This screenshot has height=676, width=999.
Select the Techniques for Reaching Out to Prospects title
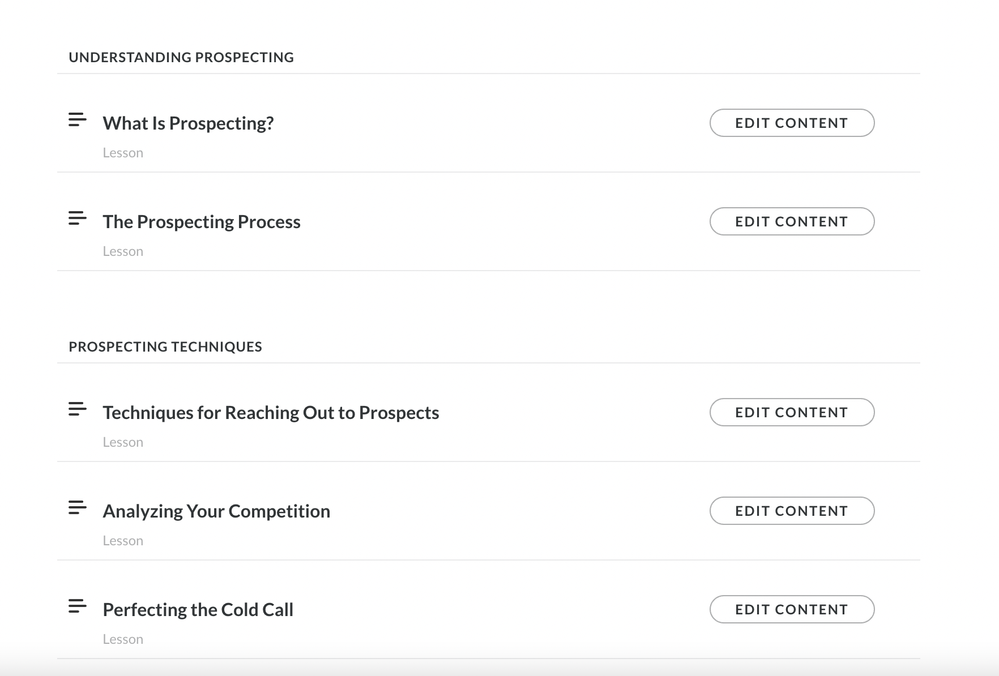coord(270,413)
